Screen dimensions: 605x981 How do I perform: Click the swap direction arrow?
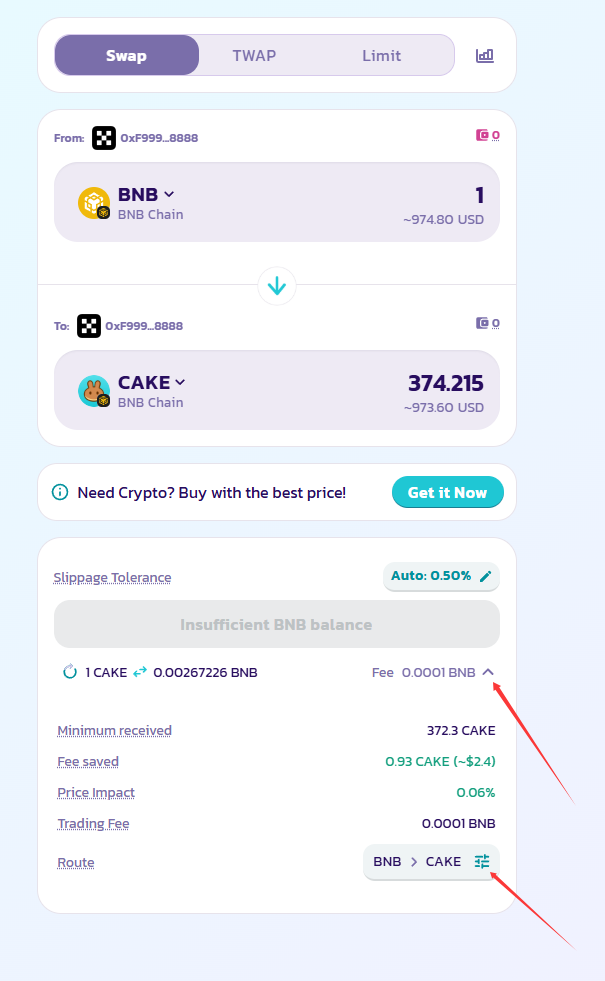277,286
